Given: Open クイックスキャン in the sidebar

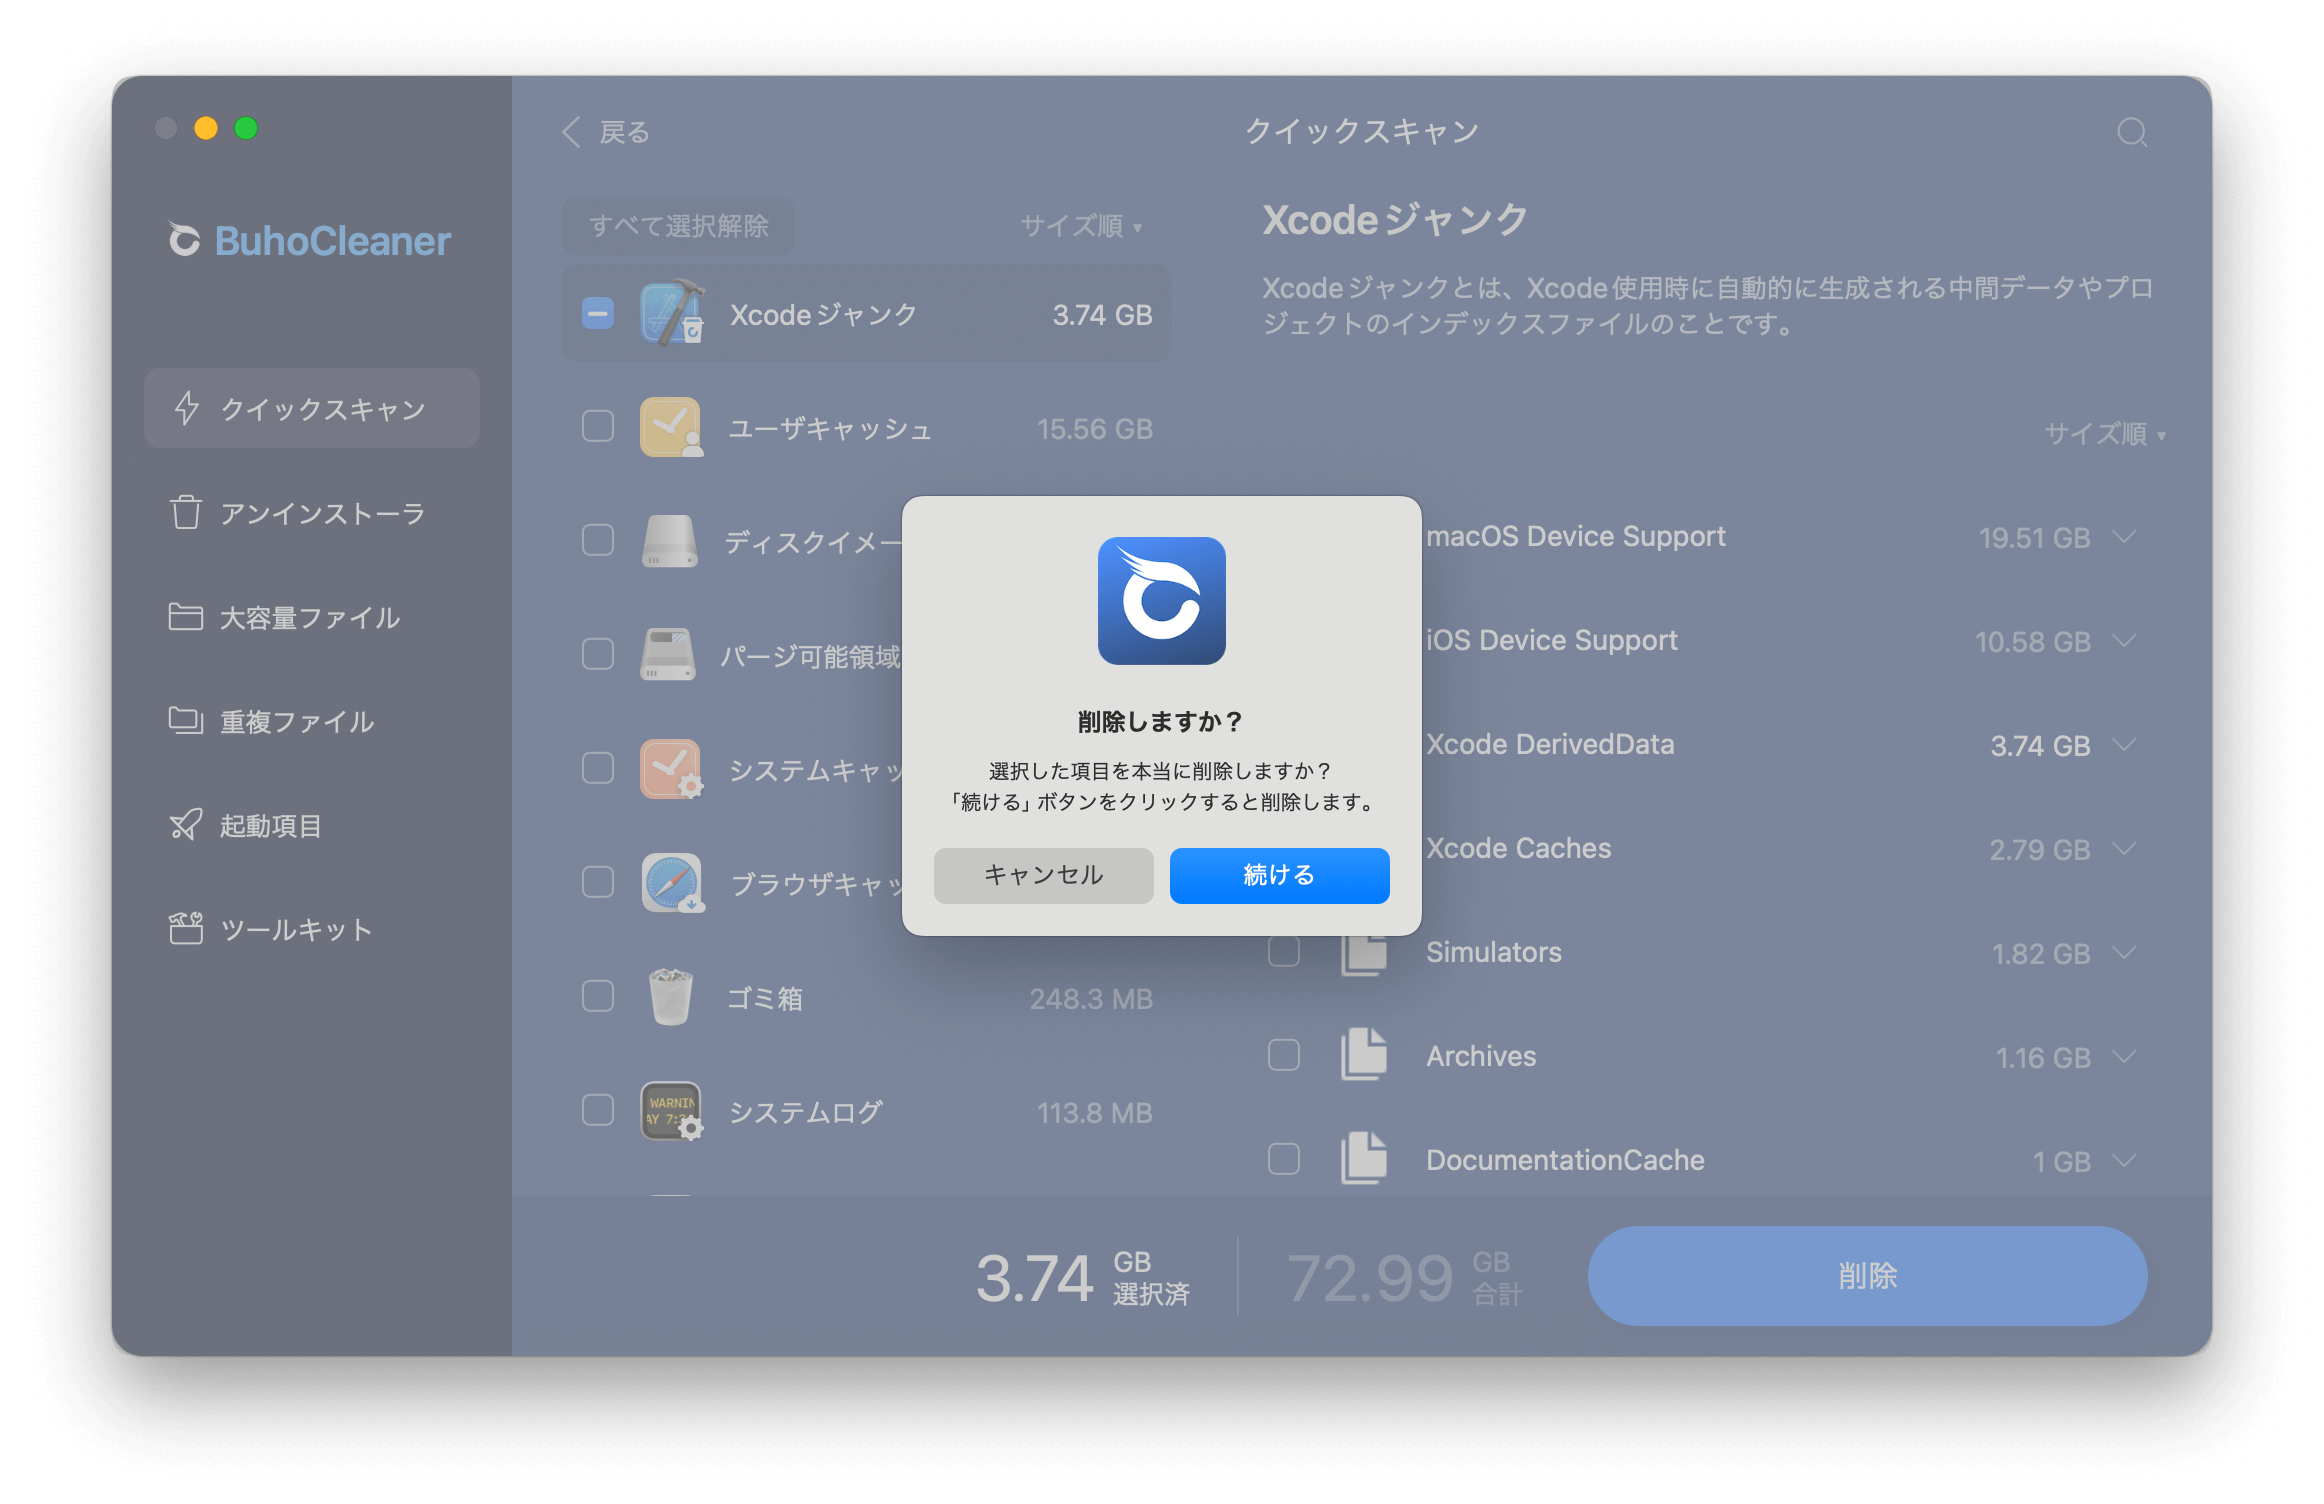Looking at the screenshot, I should click(312, 408).
